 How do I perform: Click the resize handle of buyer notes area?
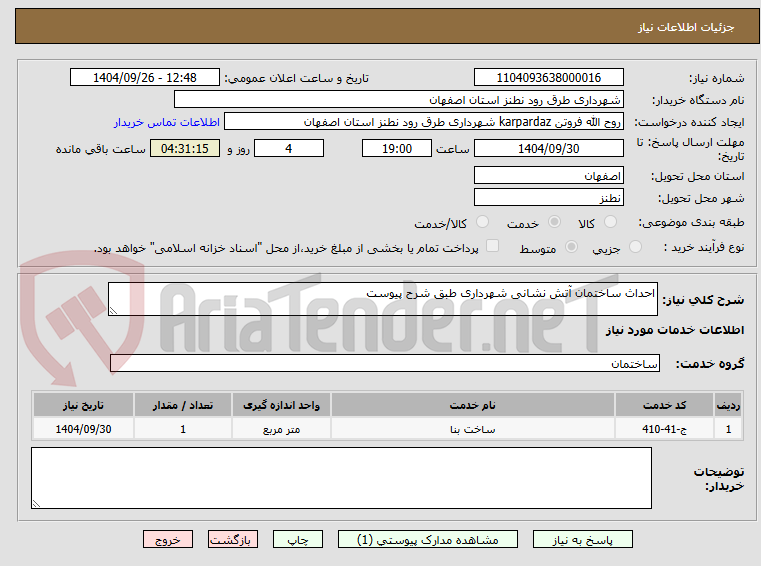[36, 503]
